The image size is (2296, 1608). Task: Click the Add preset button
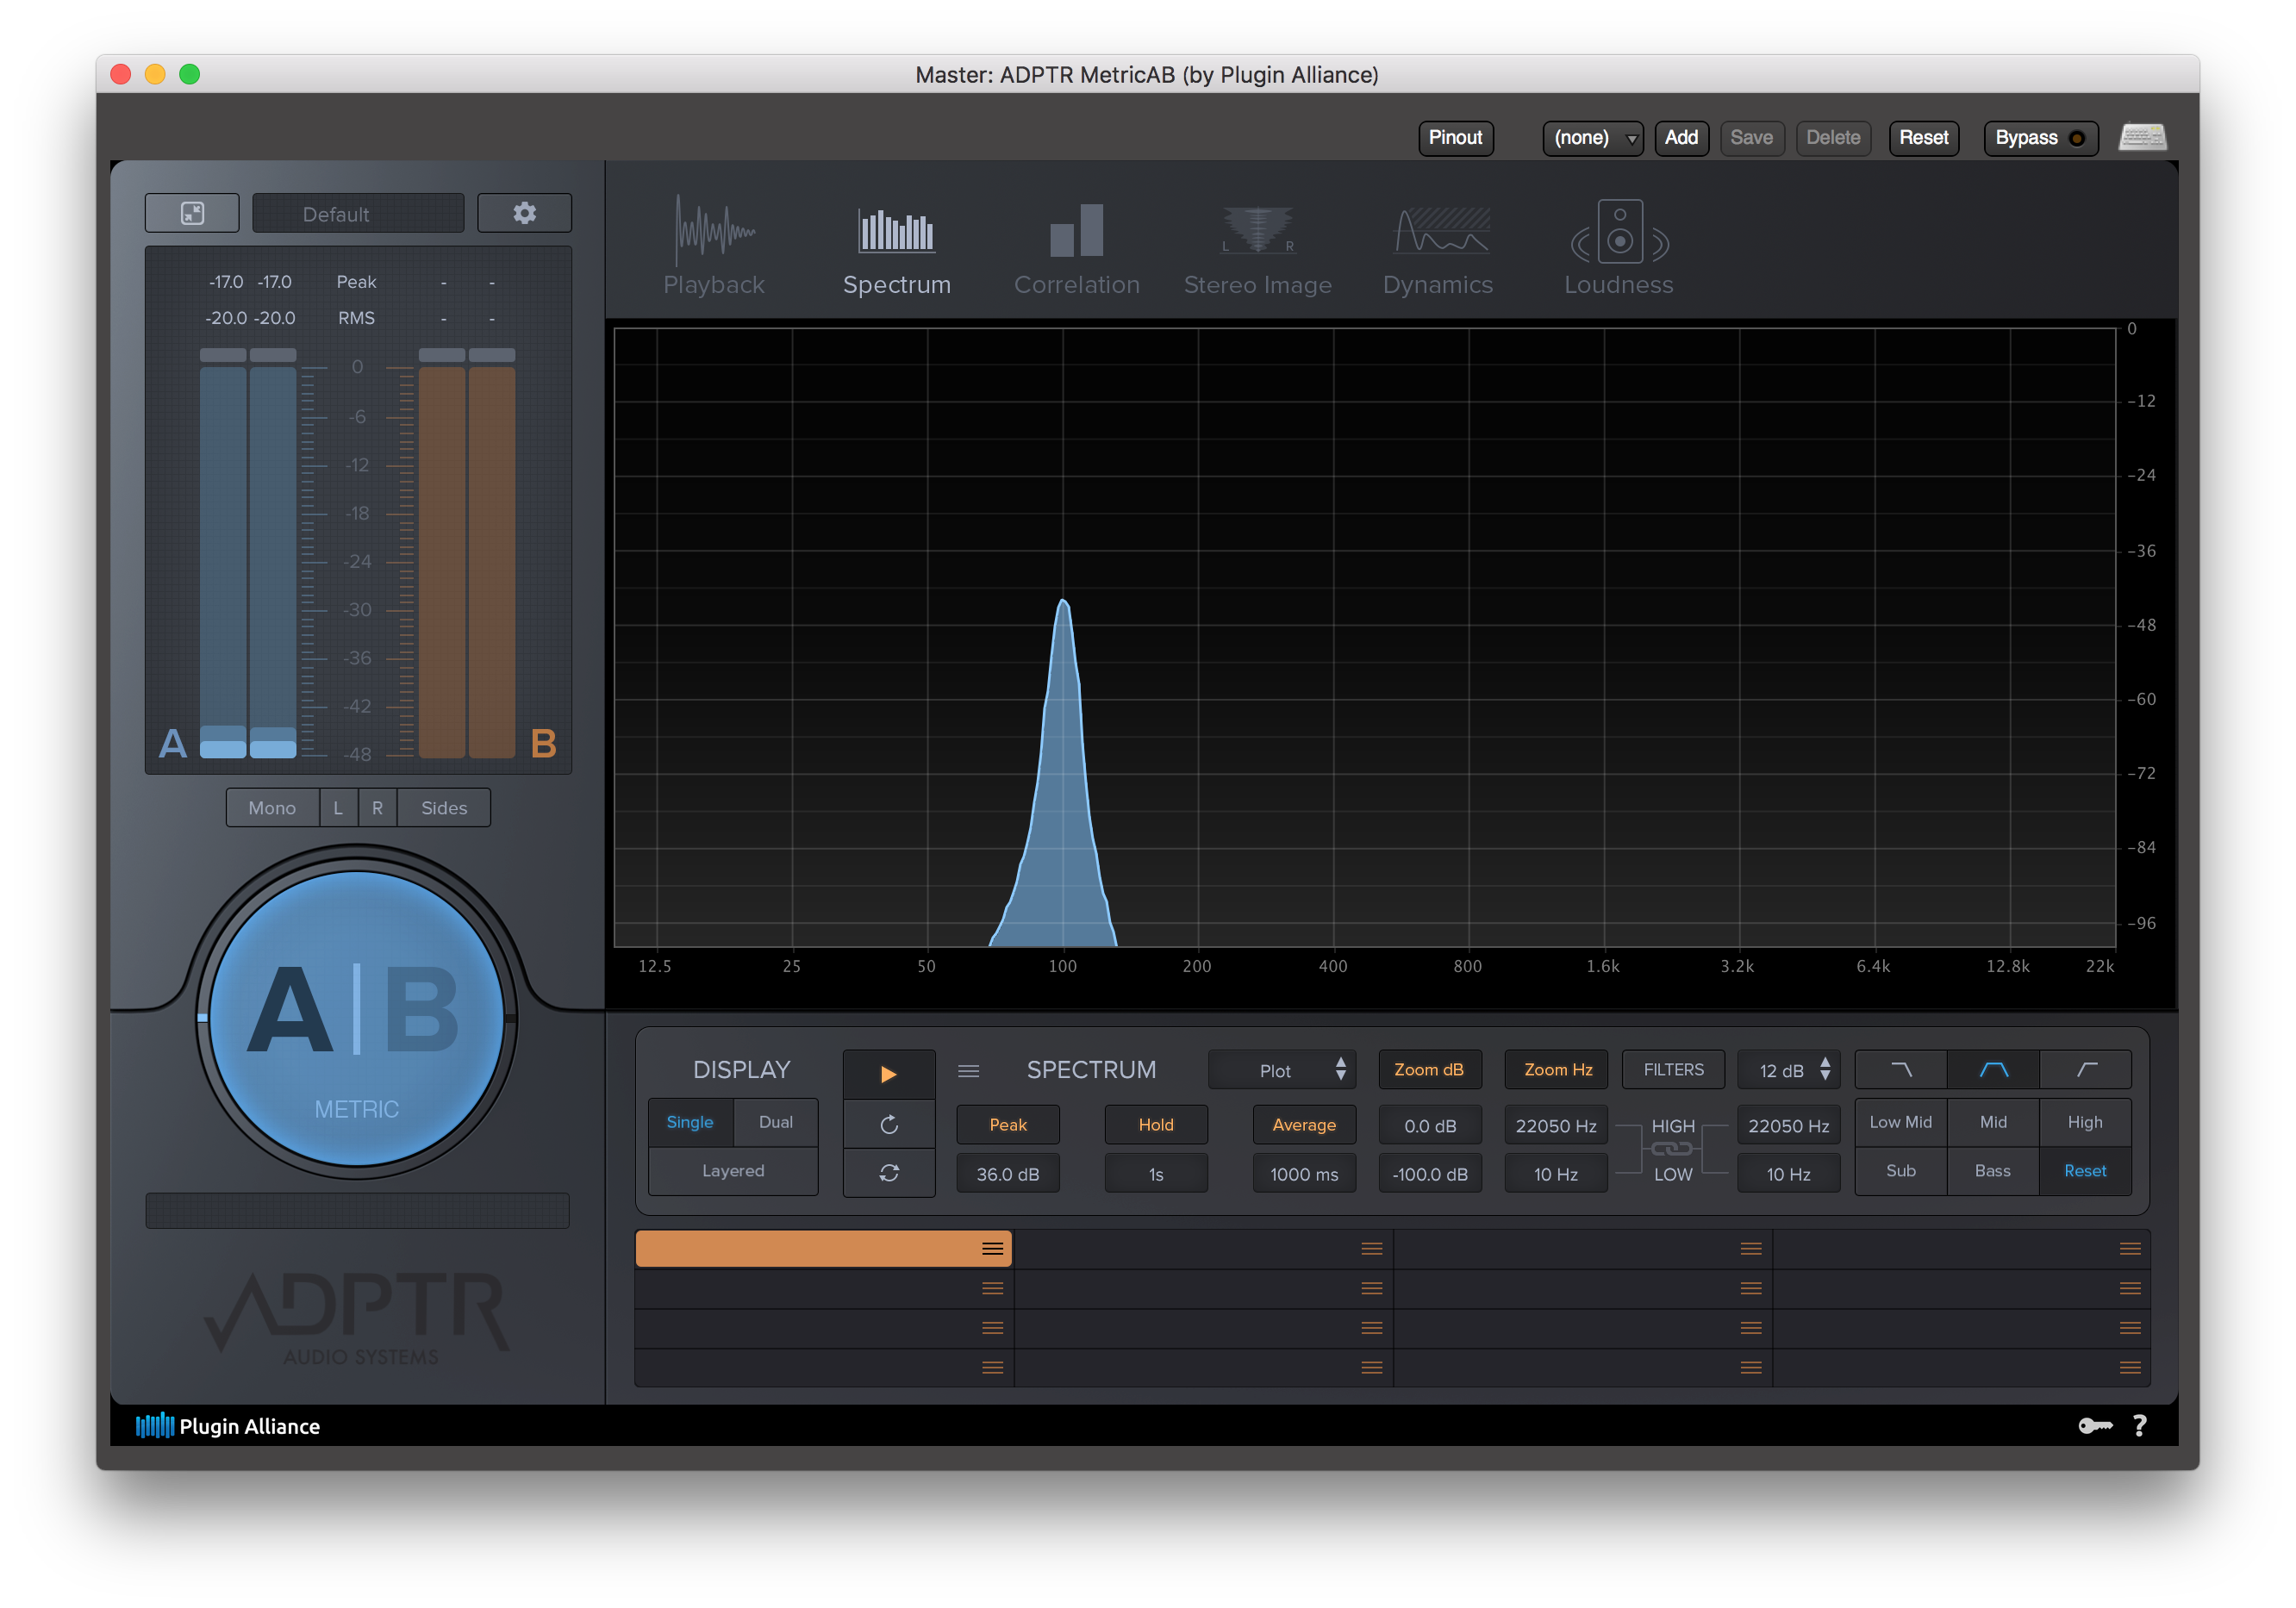tap(1681, 138)
